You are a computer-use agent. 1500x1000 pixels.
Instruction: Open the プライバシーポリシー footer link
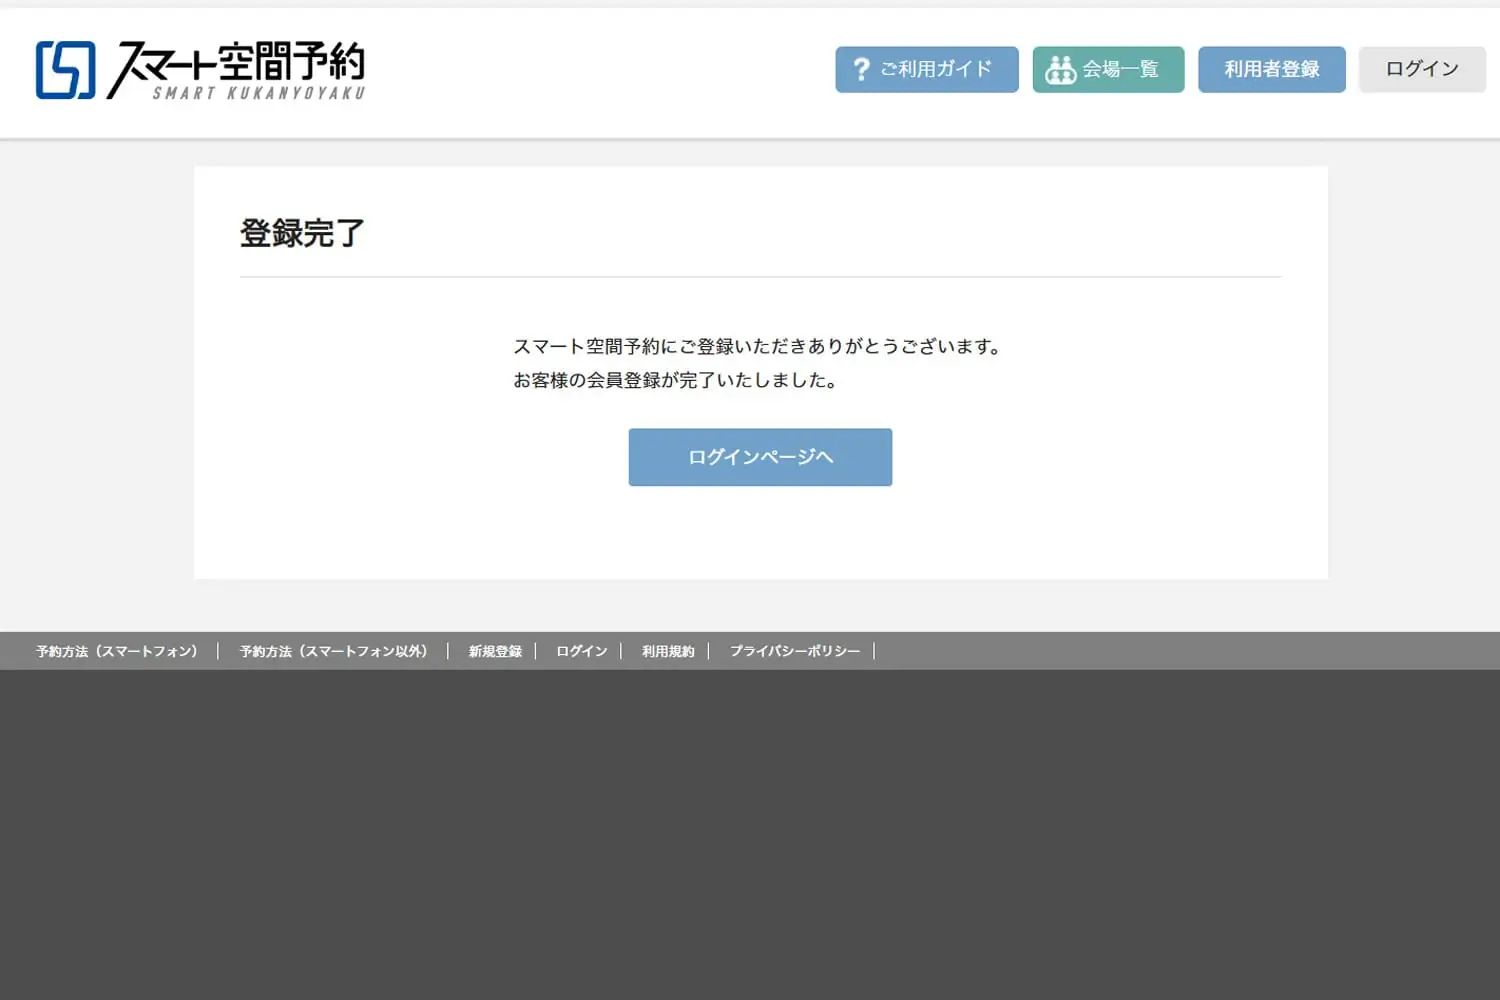pyautogui.click(x=795, y=651)
